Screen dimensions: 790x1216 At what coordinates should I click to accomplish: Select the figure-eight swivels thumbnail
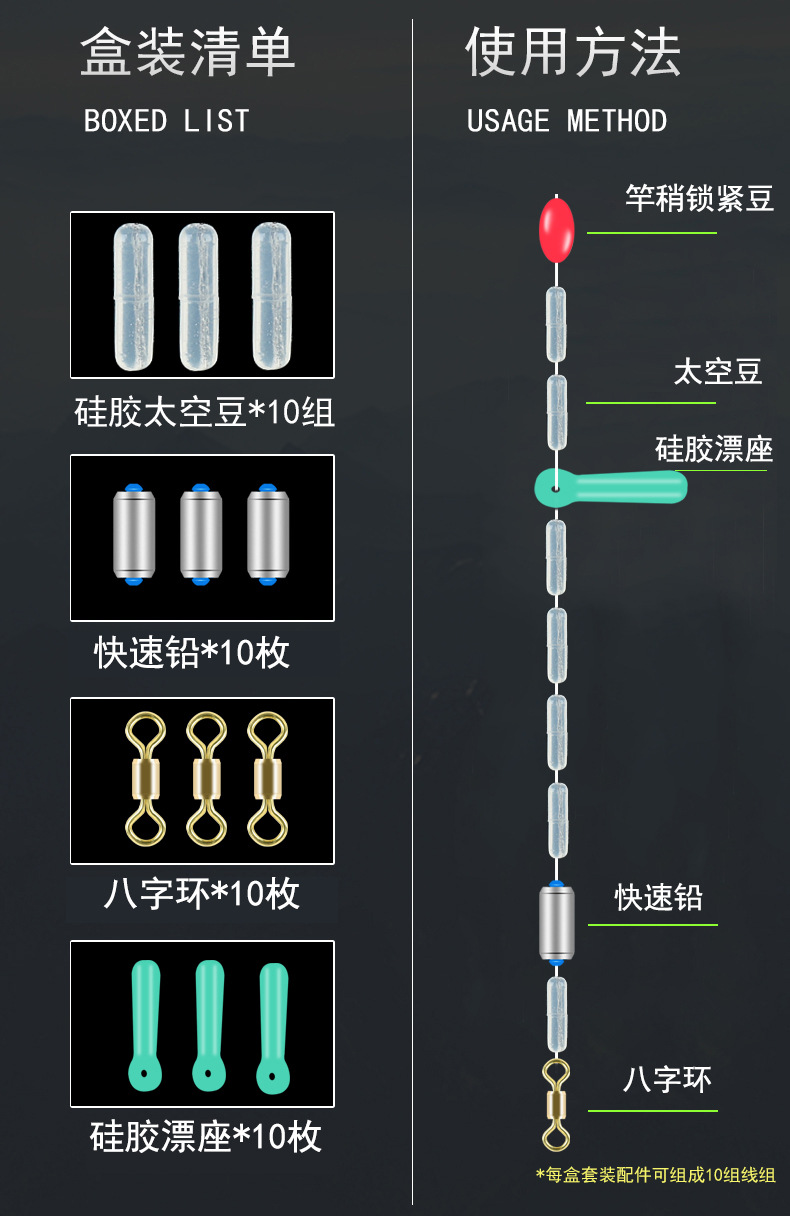(x=202, y=781)
